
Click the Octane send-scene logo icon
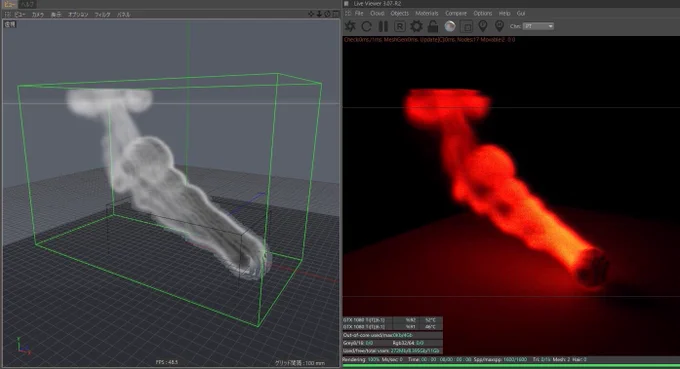[350, 26]
